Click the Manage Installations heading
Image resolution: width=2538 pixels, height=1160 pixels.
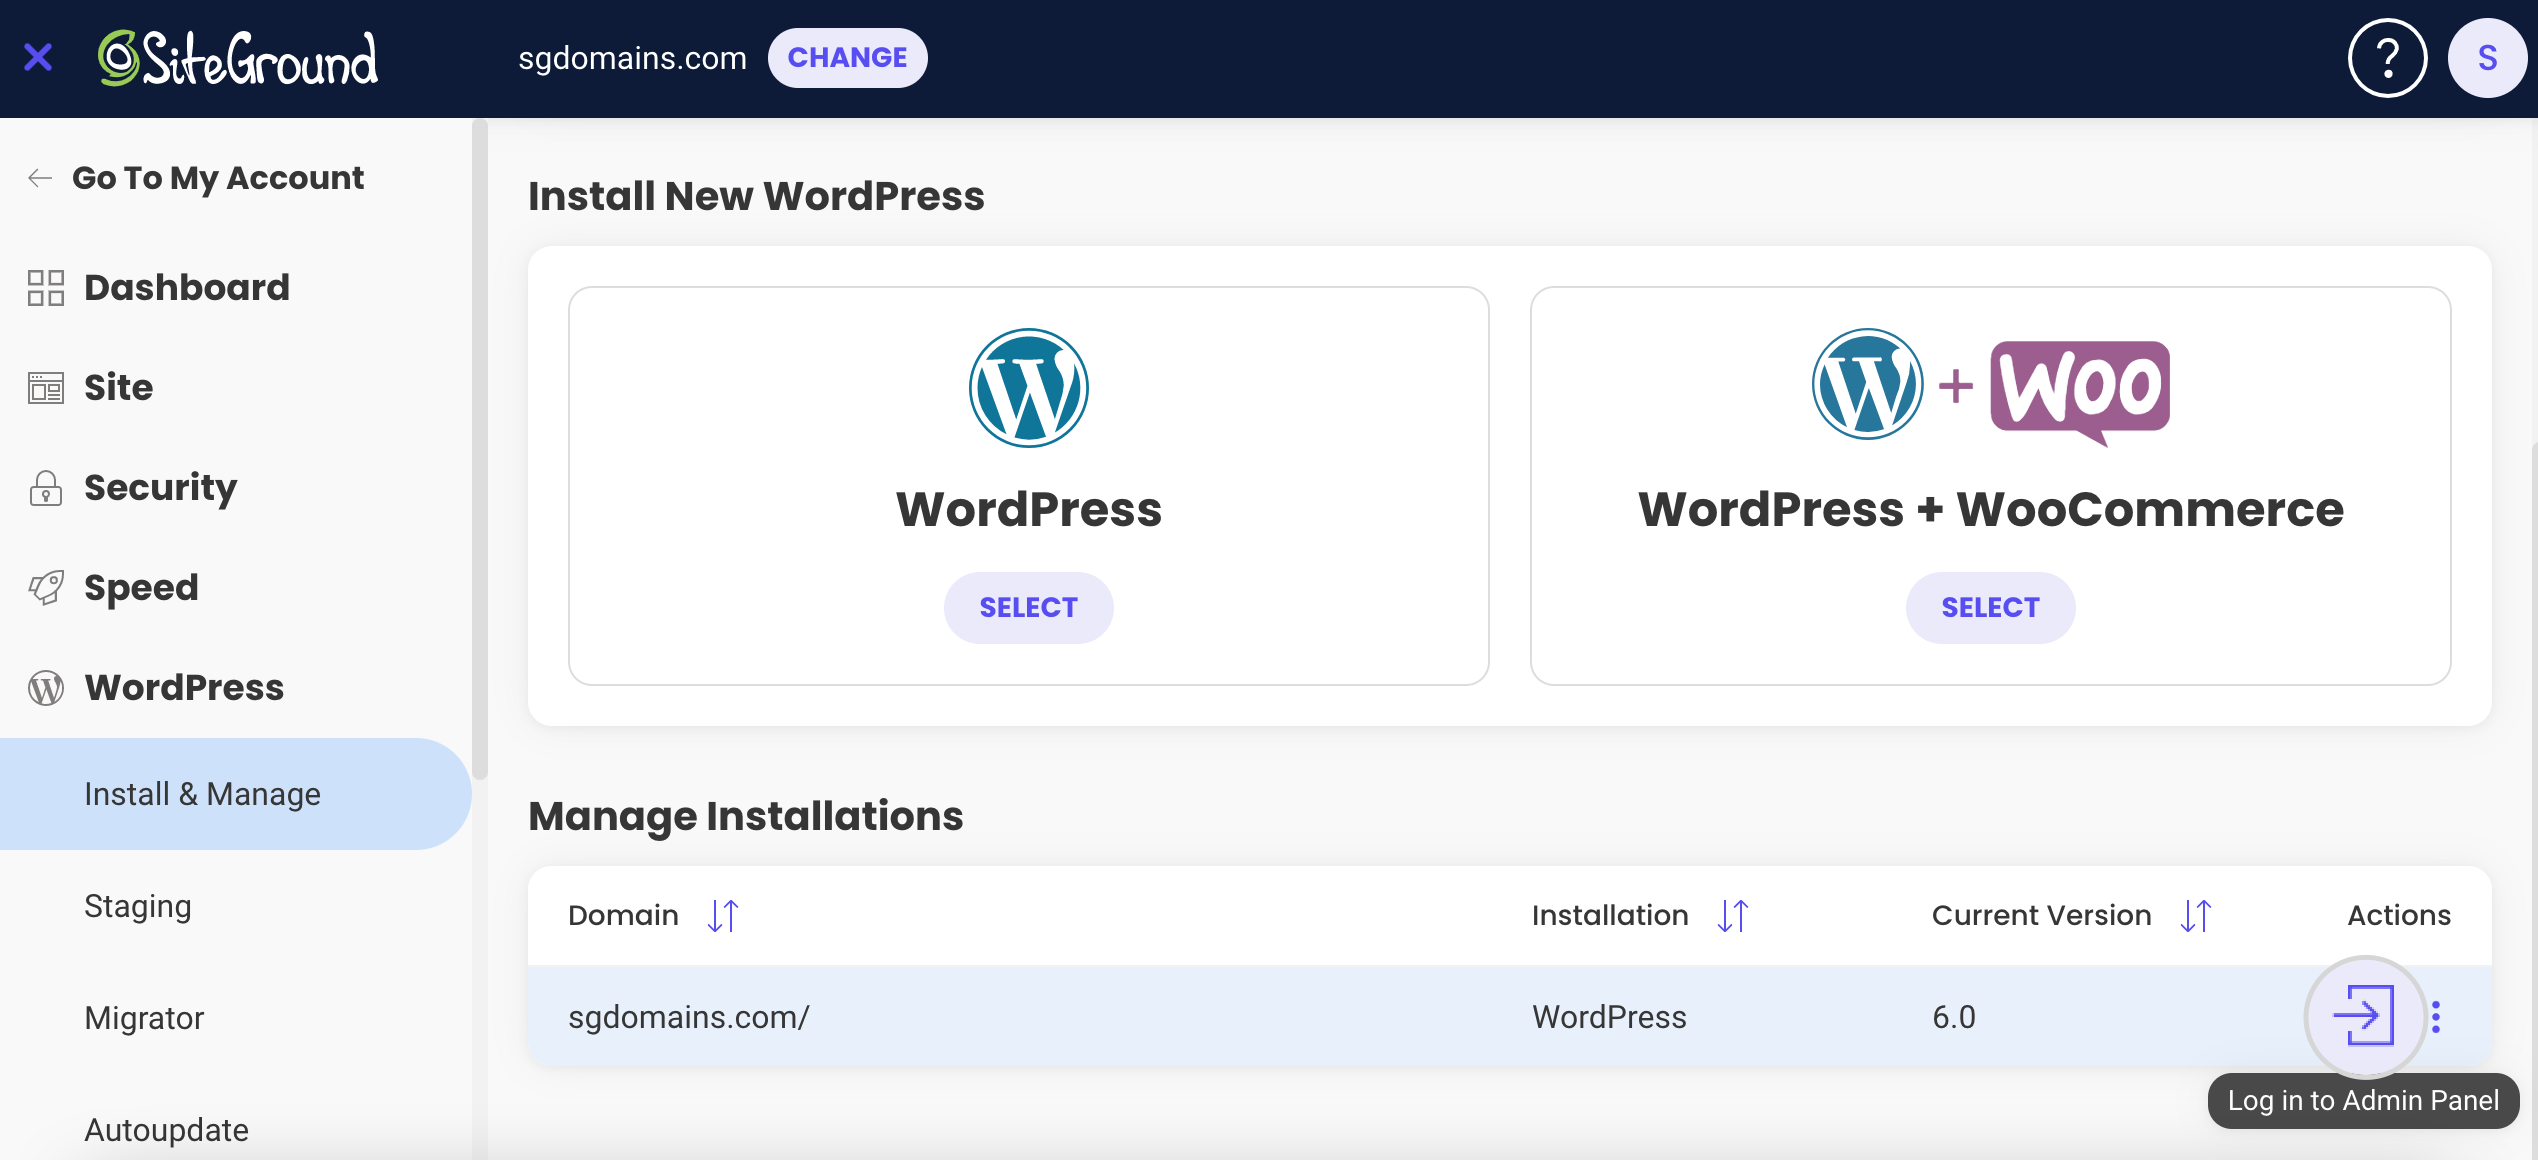pos(745,816)
